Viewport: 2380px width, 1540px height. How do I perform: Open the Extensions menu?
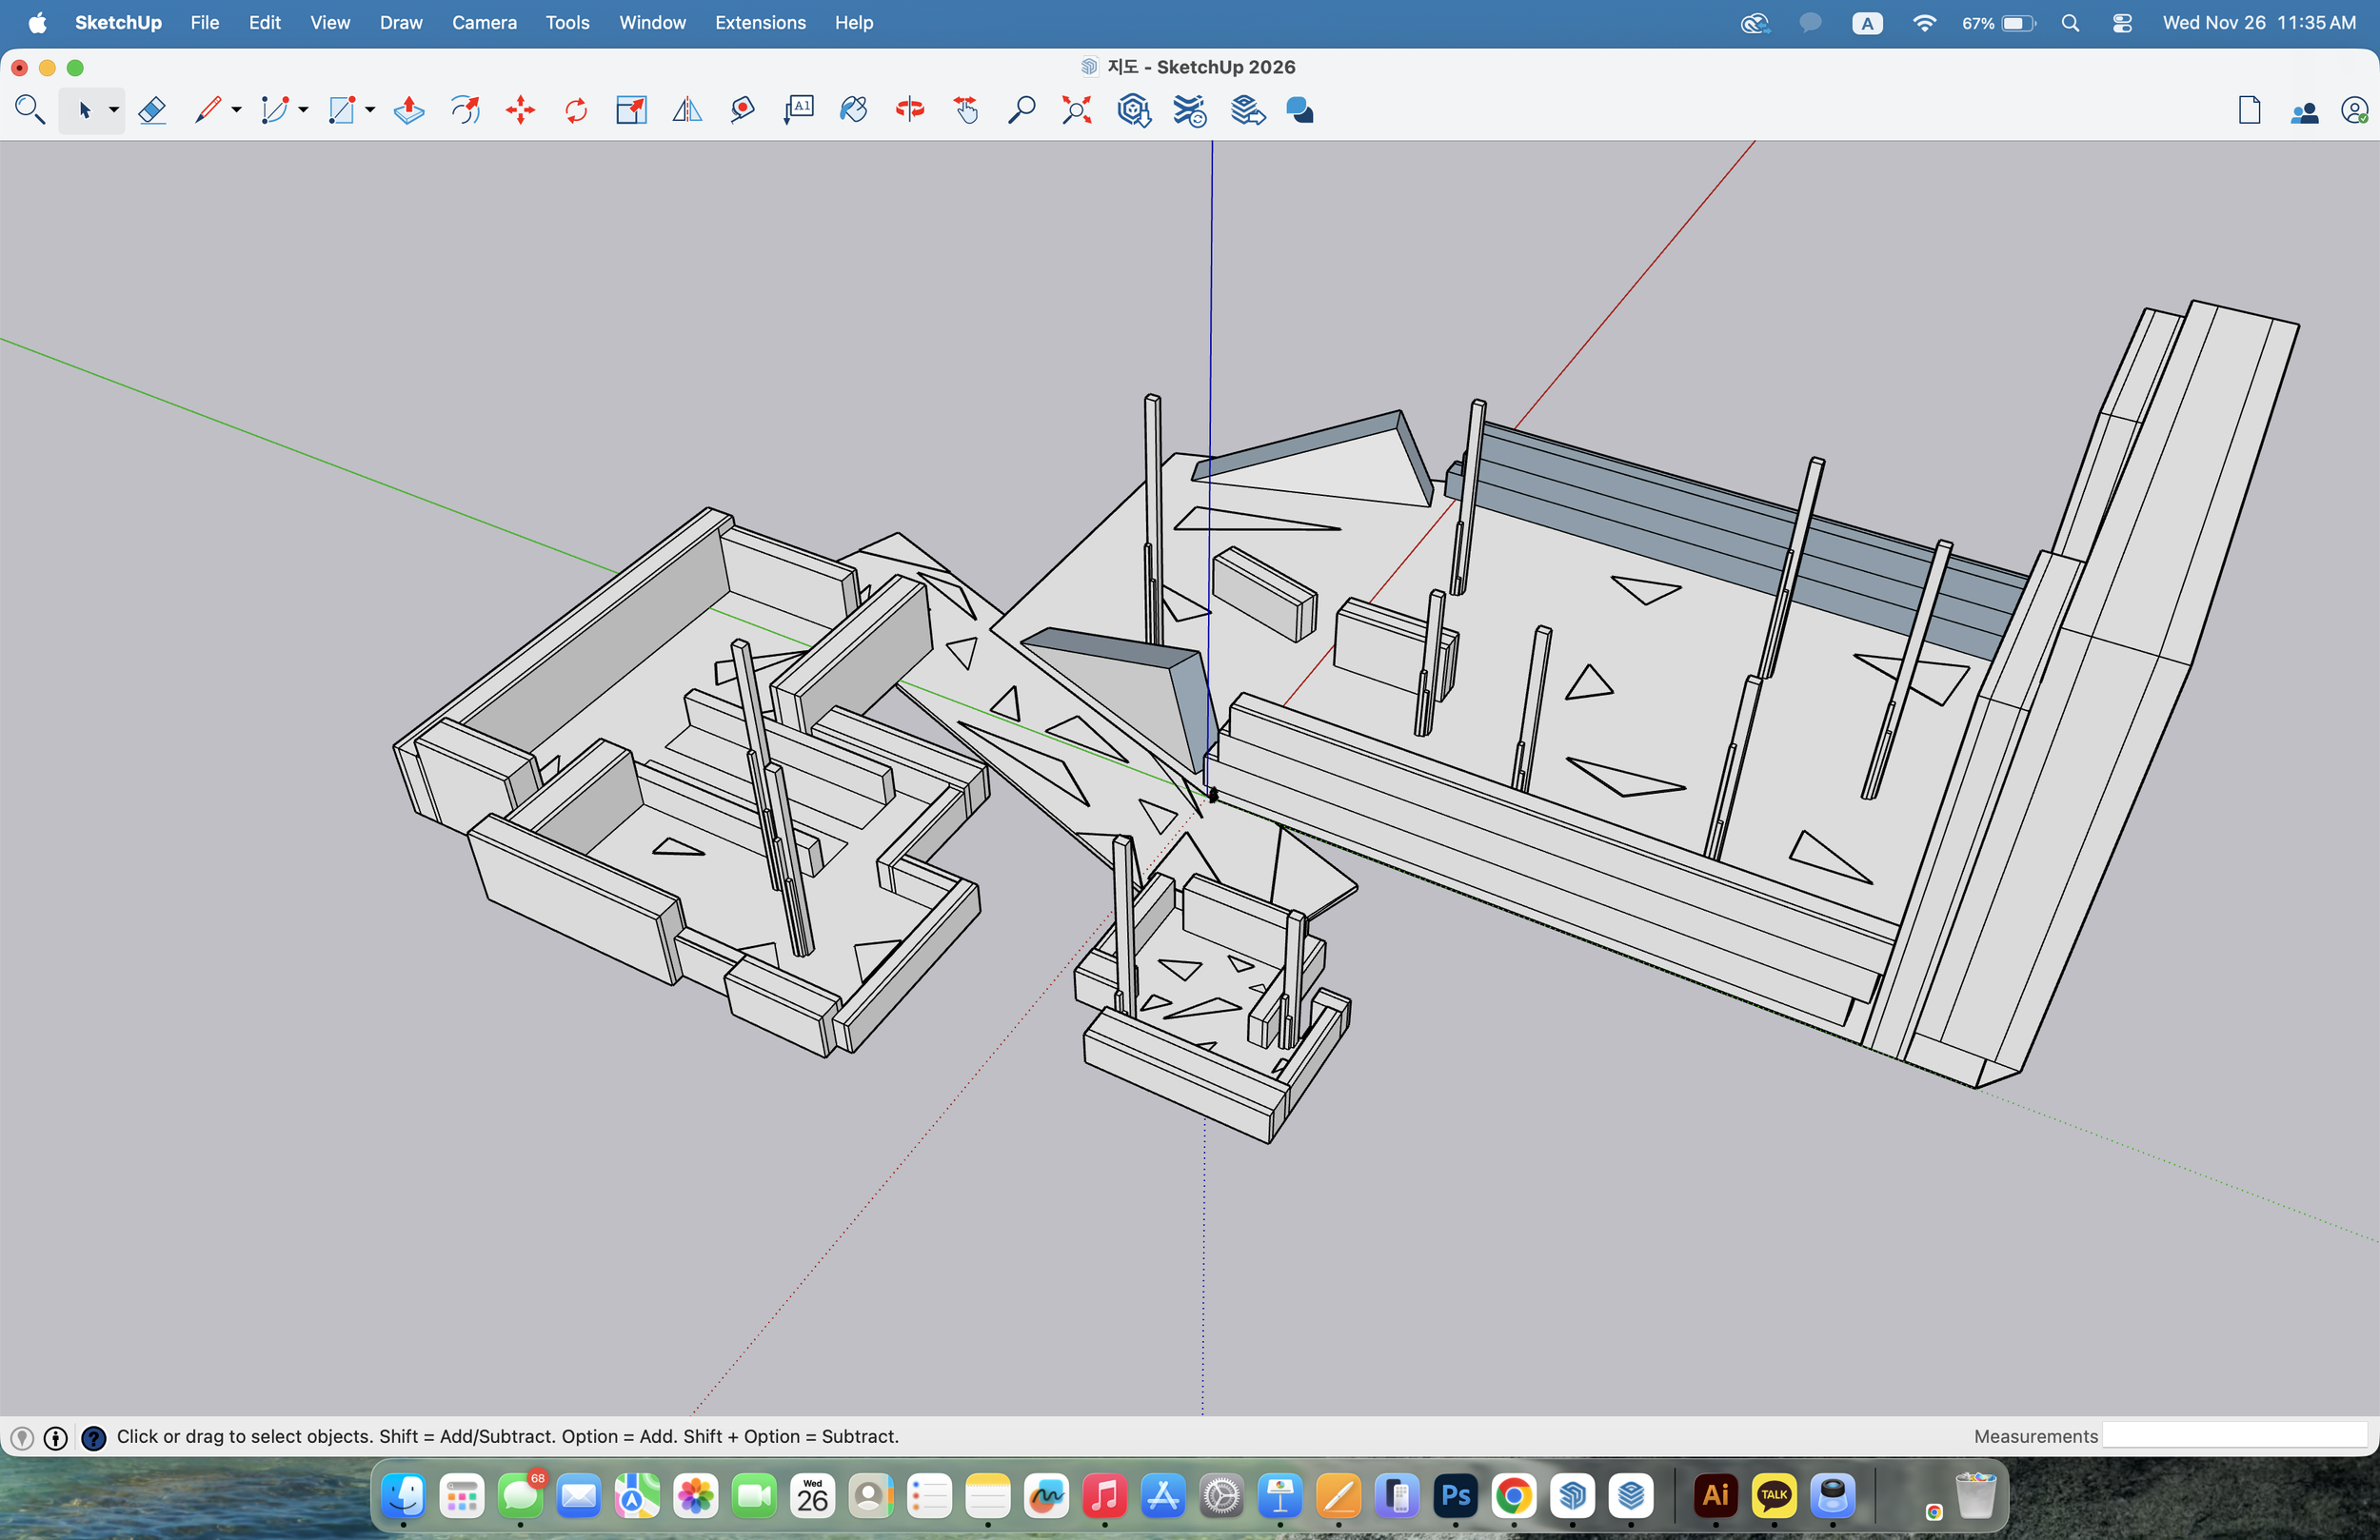coord(760,22)
